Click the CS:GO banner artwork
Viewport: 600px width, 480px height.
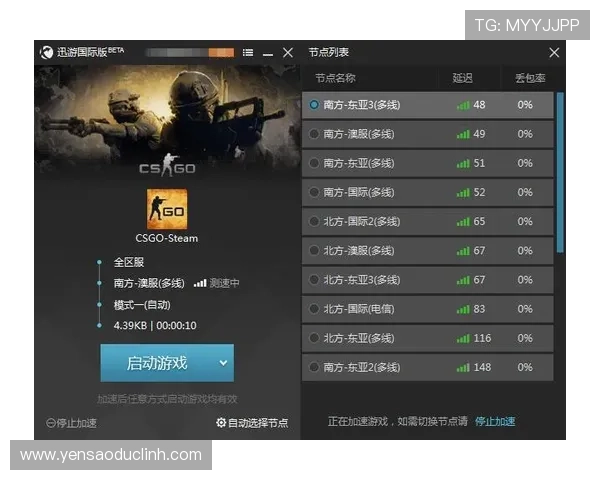click(x=167, y=121)
